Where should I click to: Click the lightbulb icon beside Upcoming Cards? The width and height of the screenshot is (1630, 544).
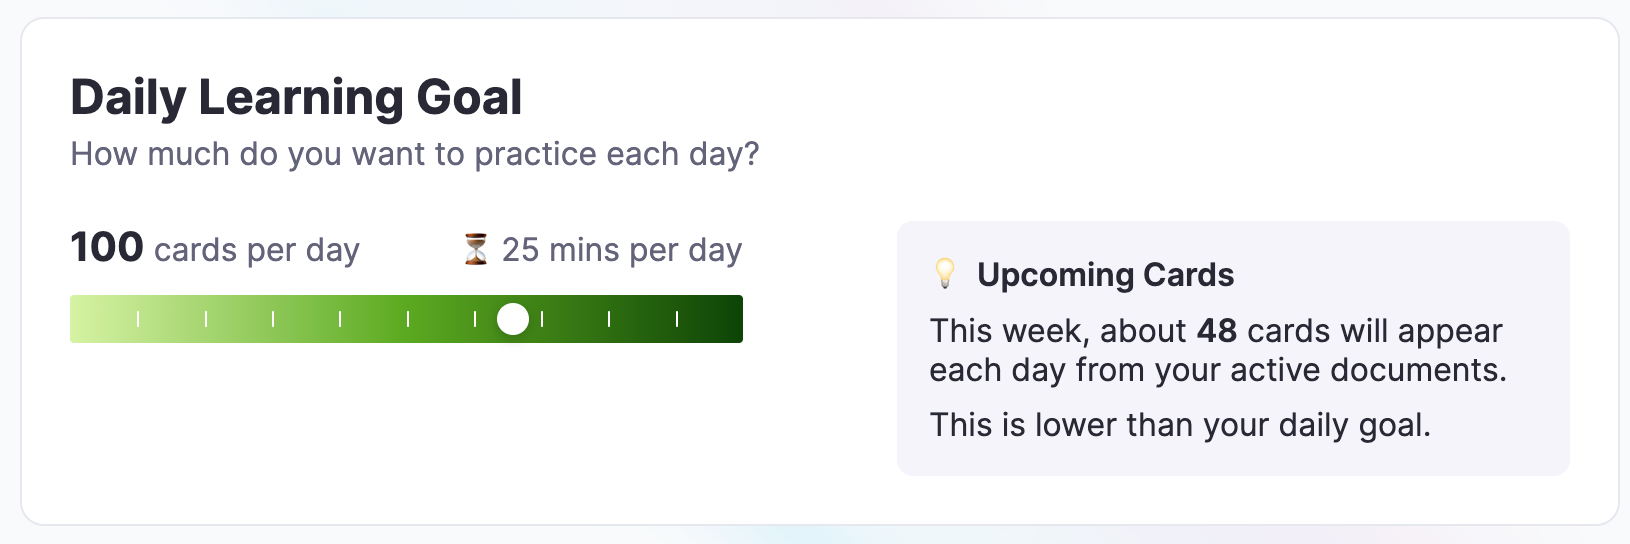coord(945,274)
